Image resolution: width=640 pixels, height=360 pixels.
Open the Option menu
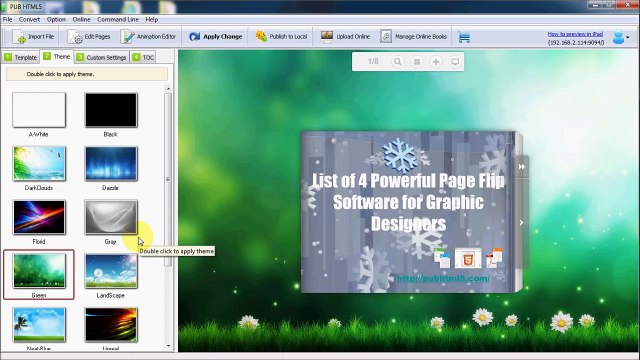tap(56, 20)
